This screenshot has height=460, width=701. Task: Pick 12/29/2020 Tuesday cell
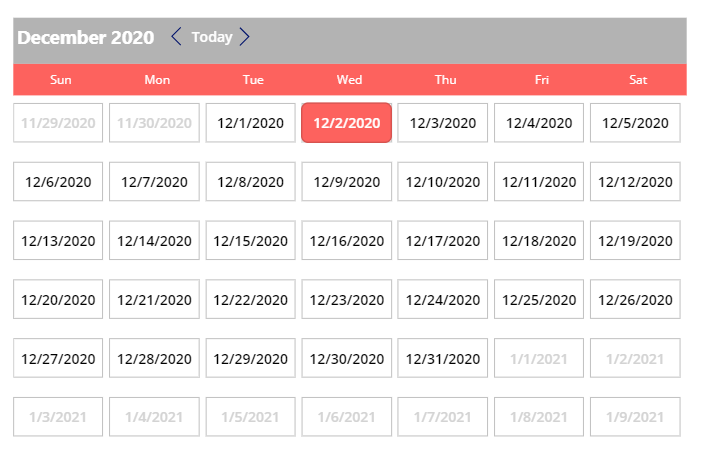pos(250,359)
